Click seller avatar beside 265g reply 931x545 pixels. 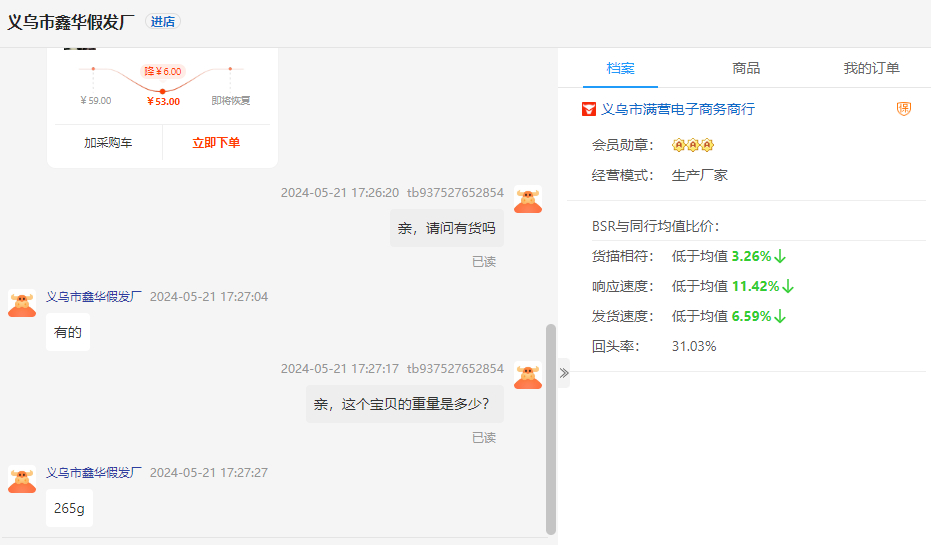22,480
